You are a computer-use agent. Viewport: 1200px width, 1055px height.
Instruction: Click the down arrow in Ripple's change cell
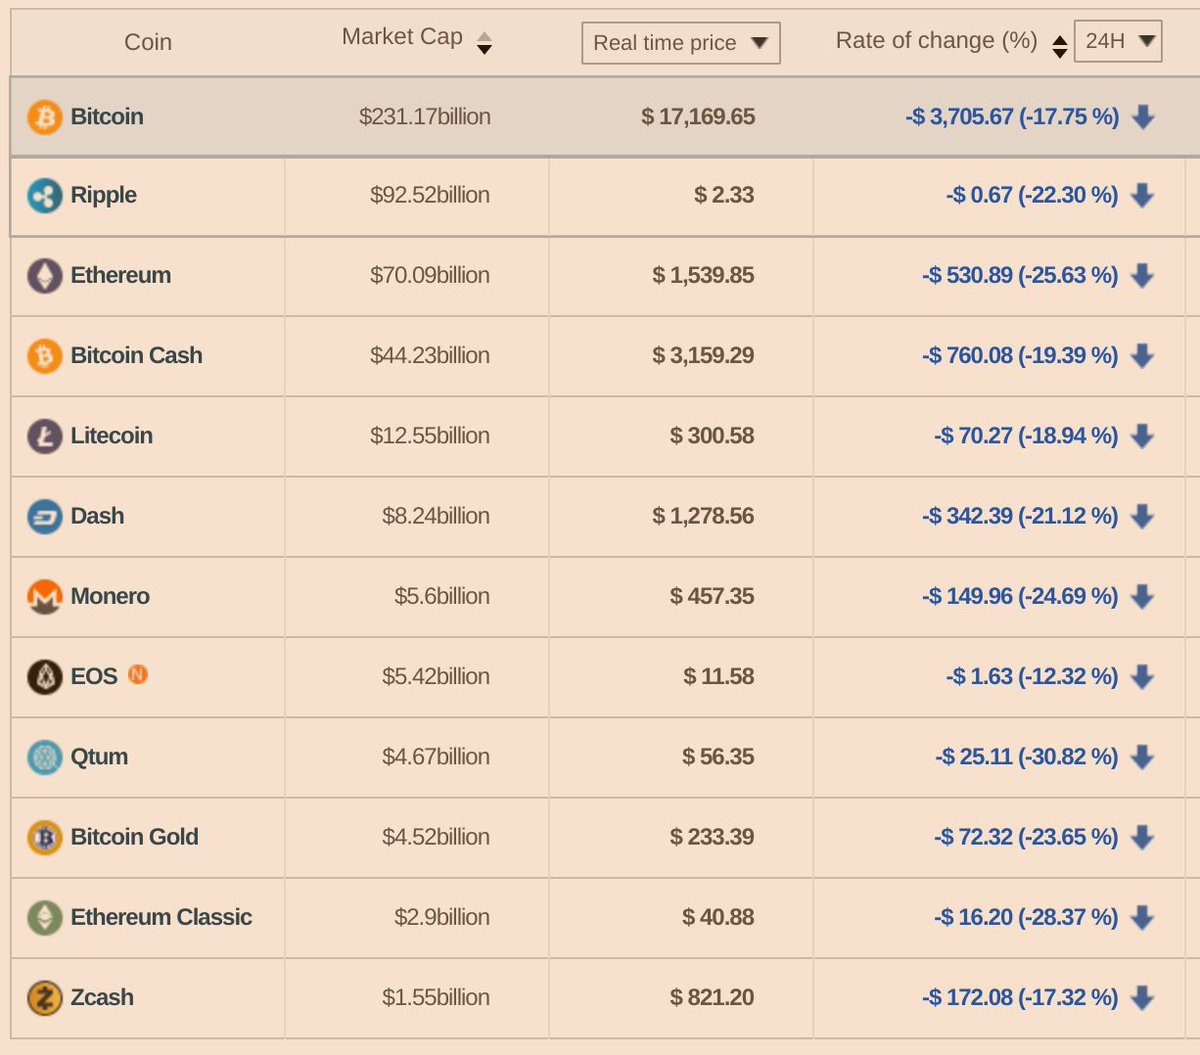pos(1142,195)
